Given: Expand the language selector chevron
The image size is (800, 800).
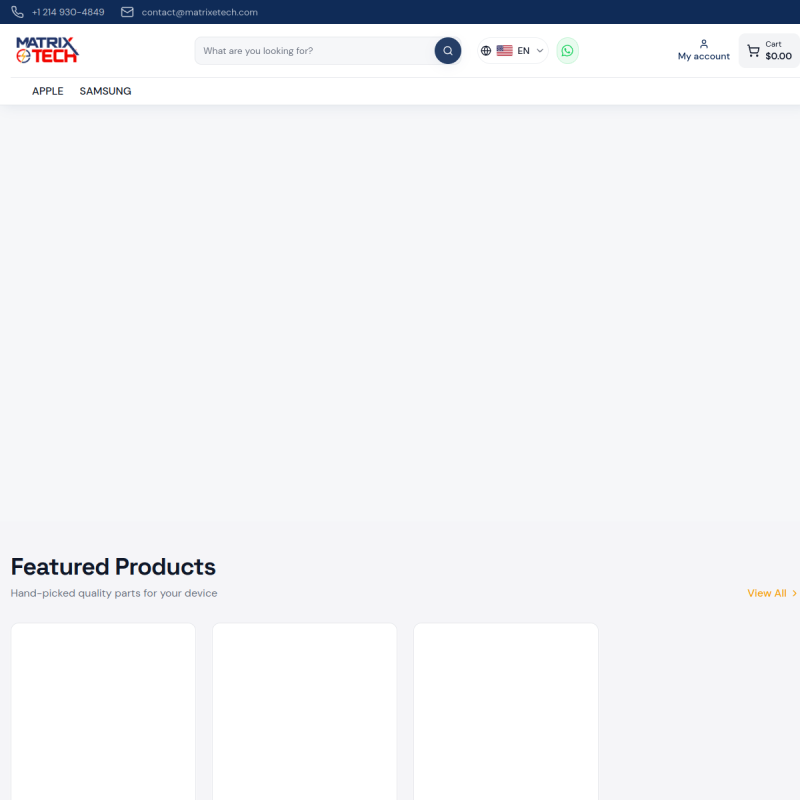Looking at the screenshot, I should tap(539, 50).
